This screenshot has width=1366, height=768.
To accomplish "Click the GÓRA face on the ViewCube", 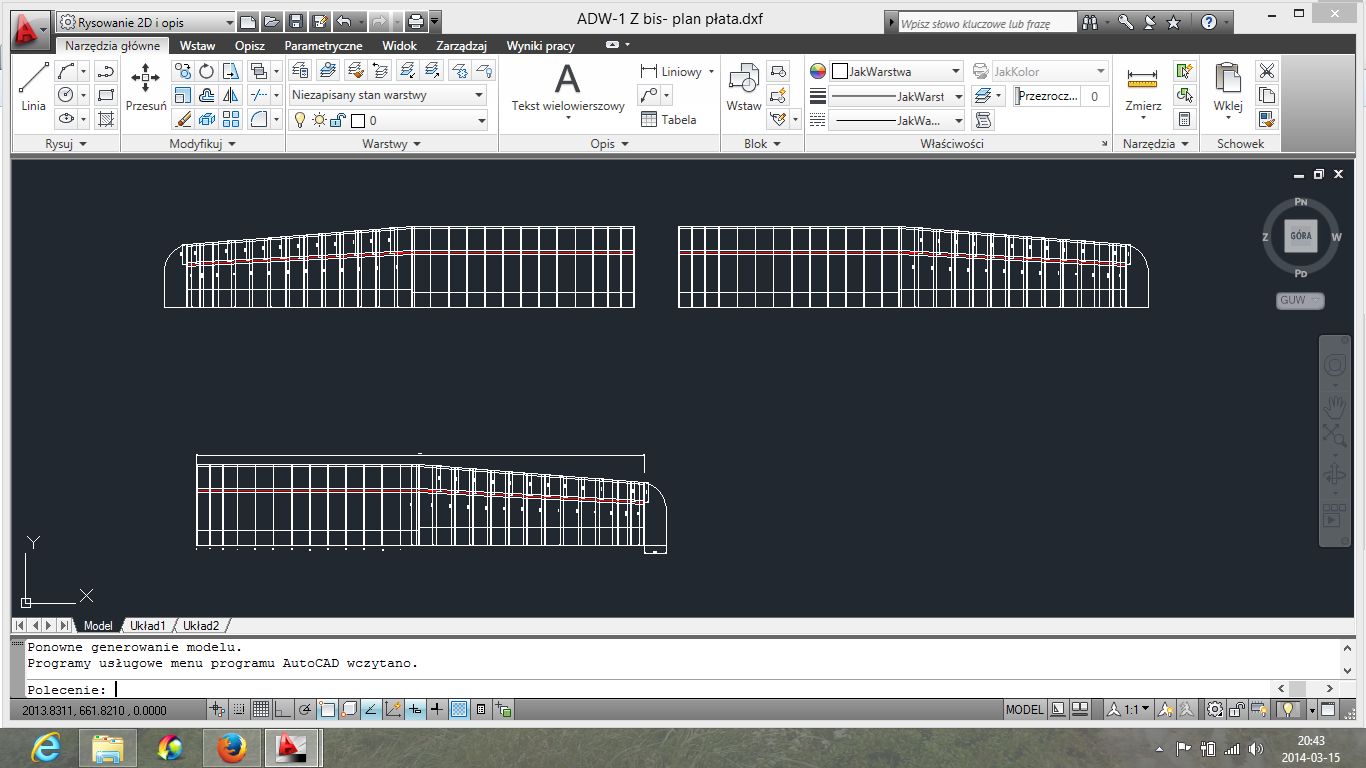I will (x=1301, y=236).
